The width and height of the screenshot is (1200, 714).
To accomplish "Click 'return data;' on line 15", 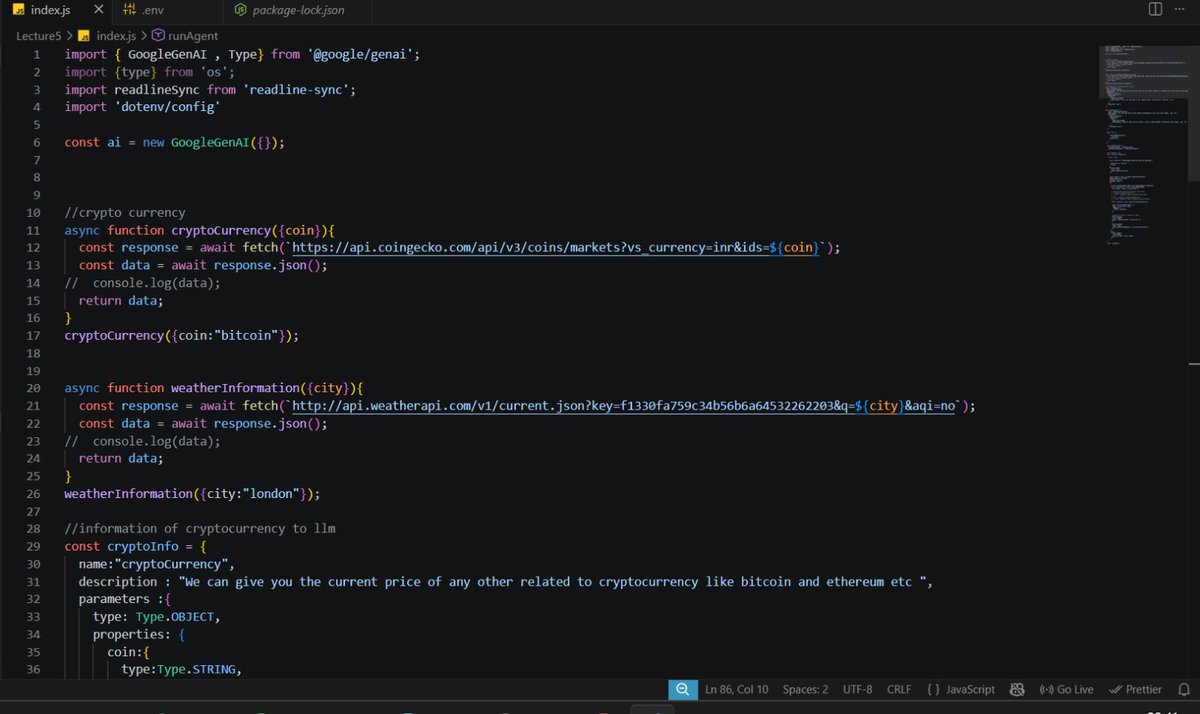I will [121, 300].
